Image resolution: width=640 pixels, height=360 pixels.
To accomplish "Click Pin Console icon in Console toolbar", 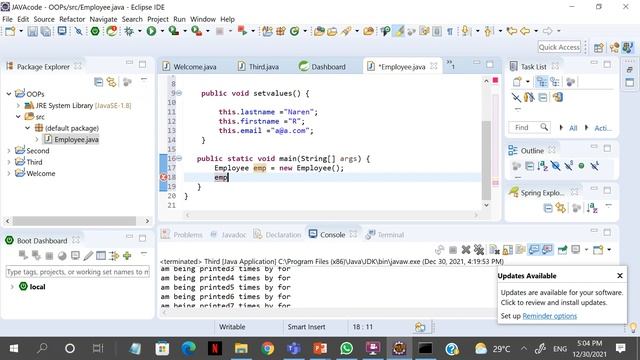I will (x=562, y=249).
